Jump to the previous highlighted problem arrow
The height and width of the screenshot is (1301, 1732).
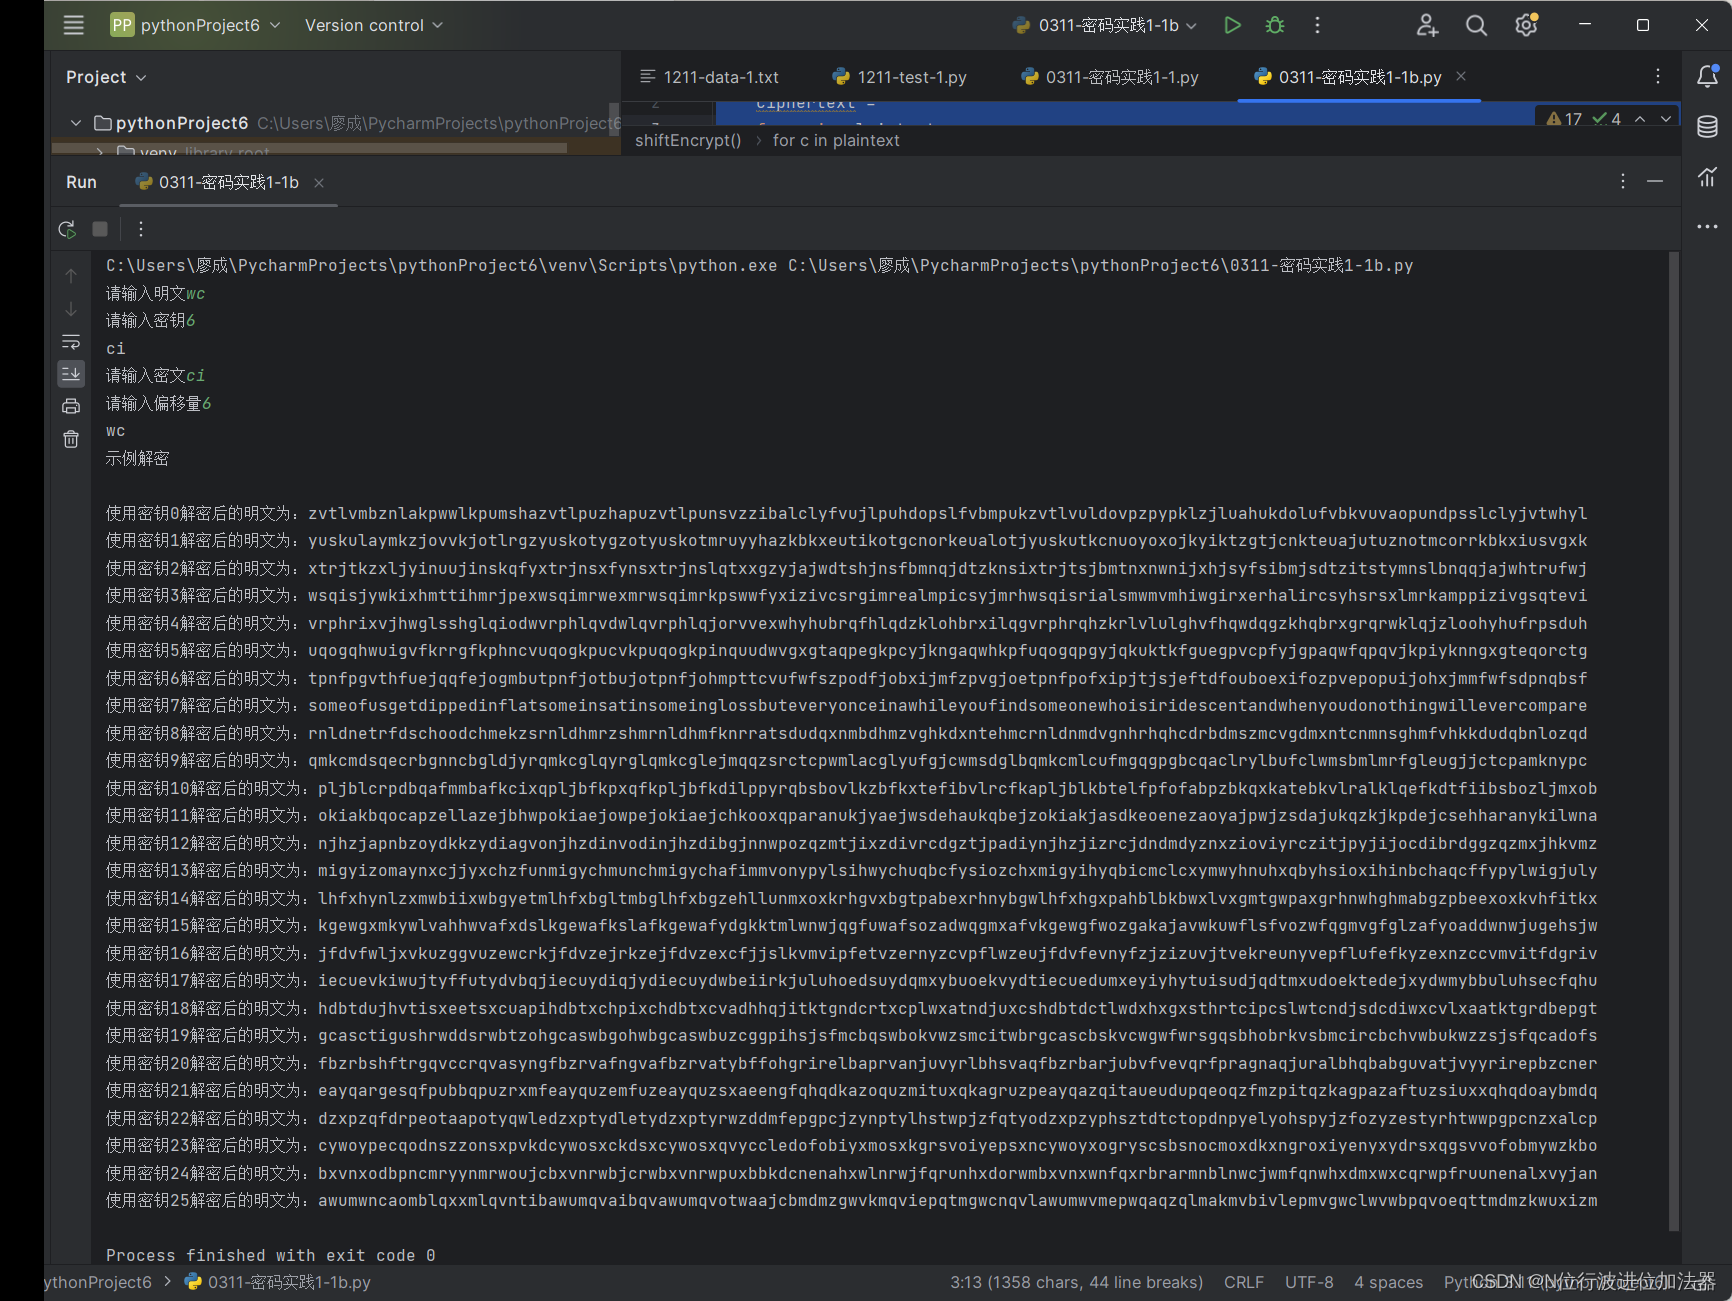coord(1640,119)
